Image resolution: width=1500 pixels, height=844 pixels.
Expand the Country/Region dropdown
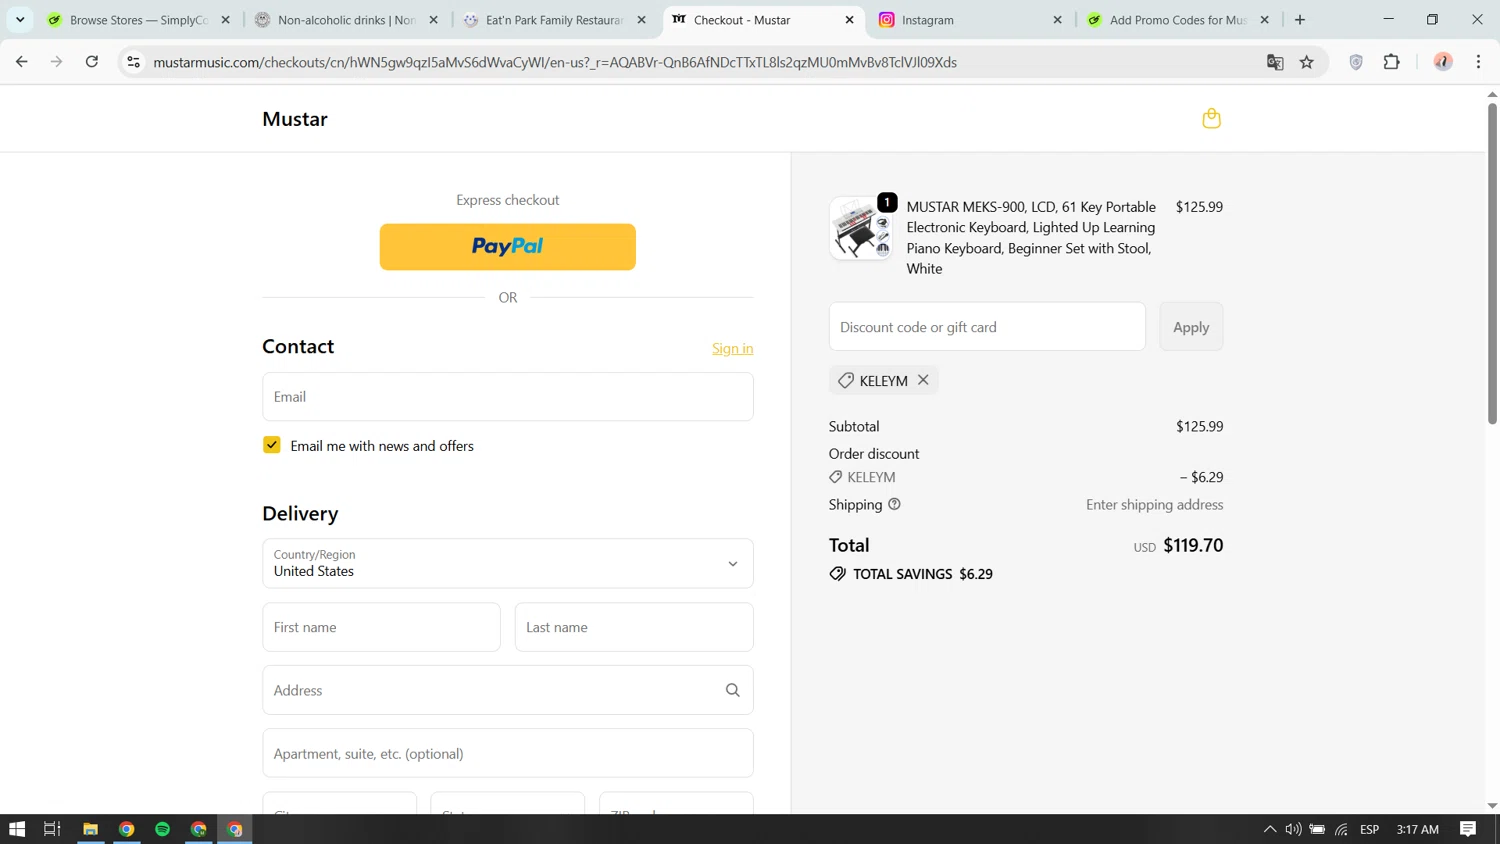pos(508,564)
